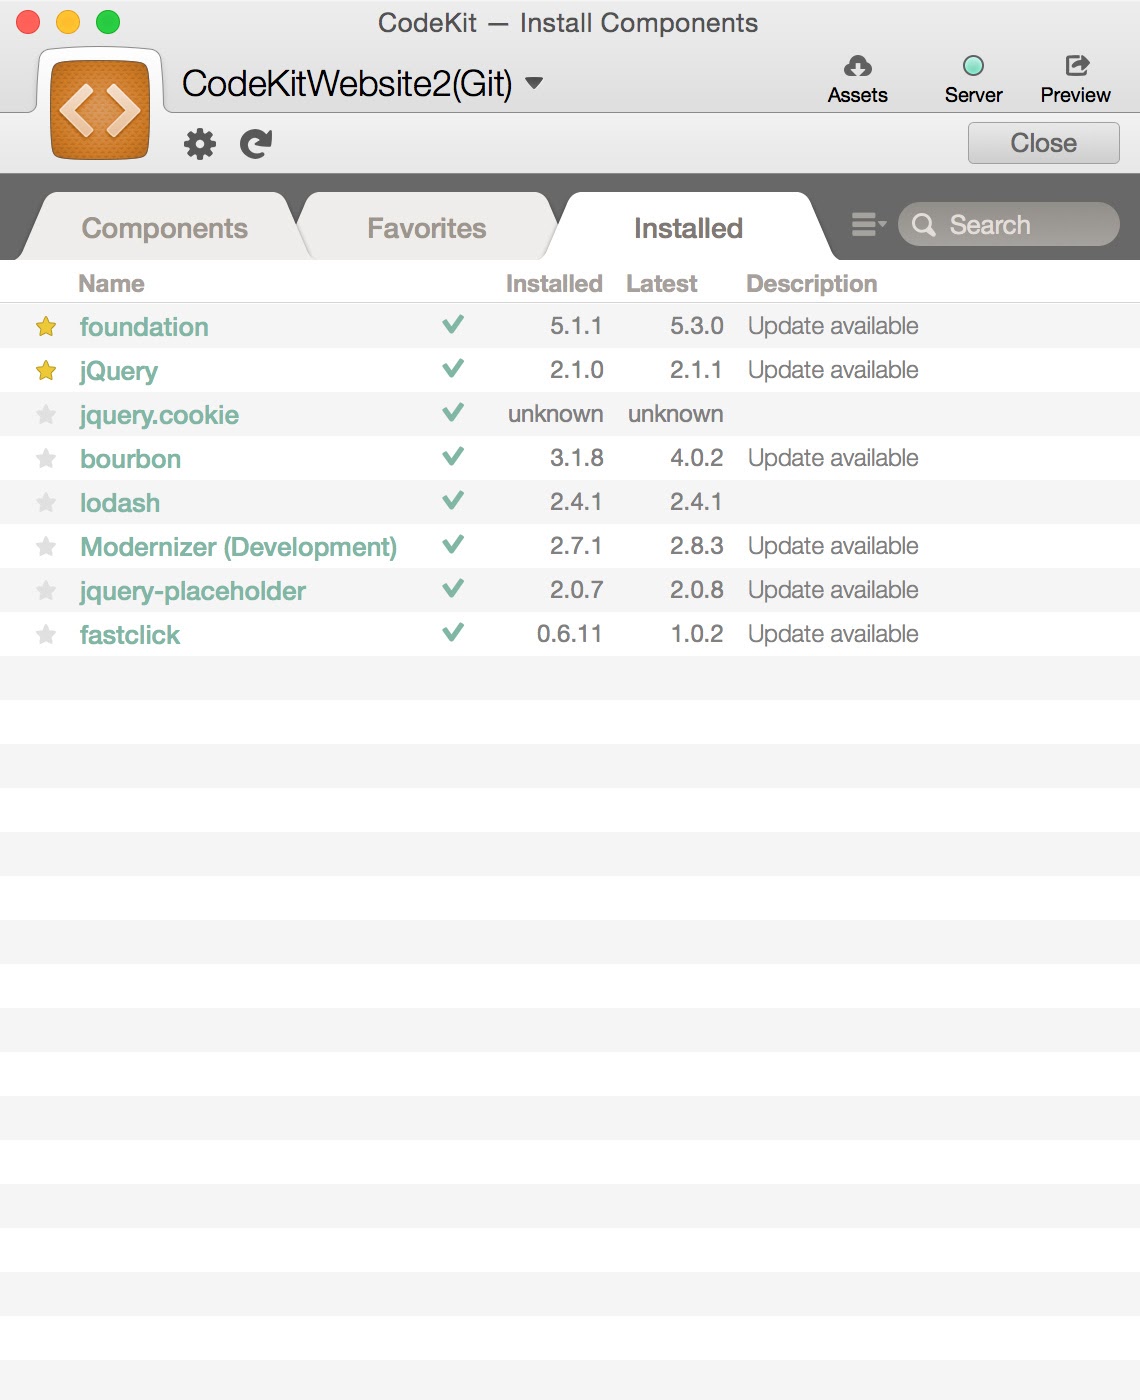The image size is (1140, 1400).
Task: Open the foundation component link
Action: (x=144, y=327)
